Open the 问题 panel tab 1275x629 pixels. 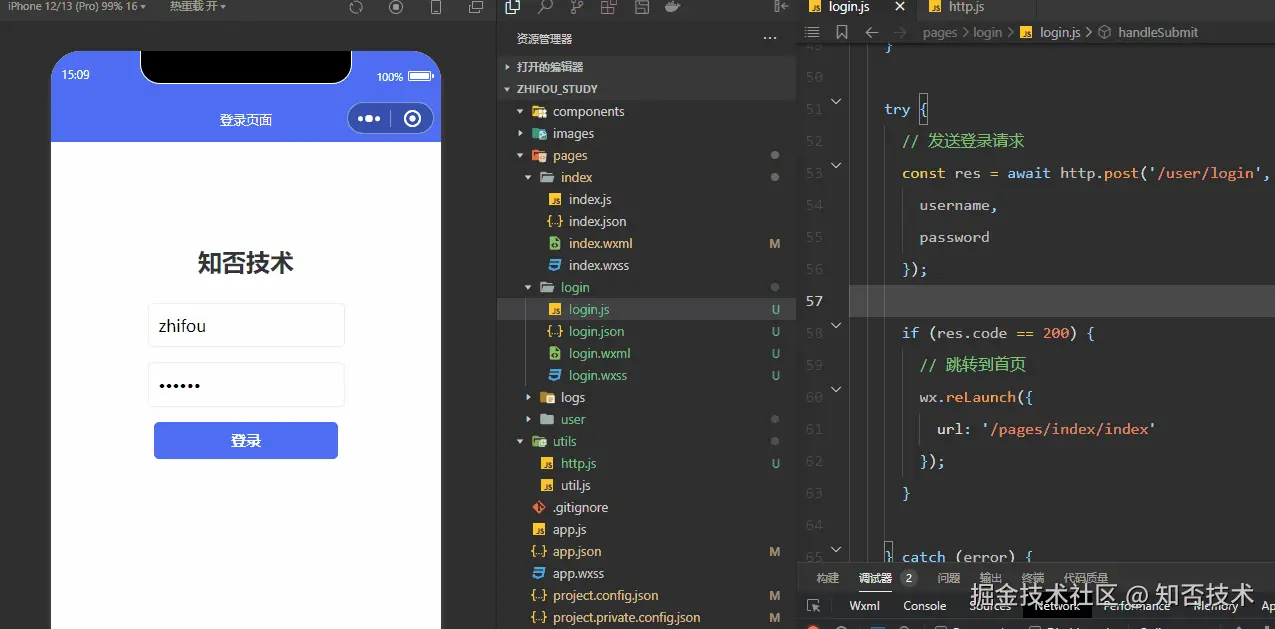tap(949, 578)
